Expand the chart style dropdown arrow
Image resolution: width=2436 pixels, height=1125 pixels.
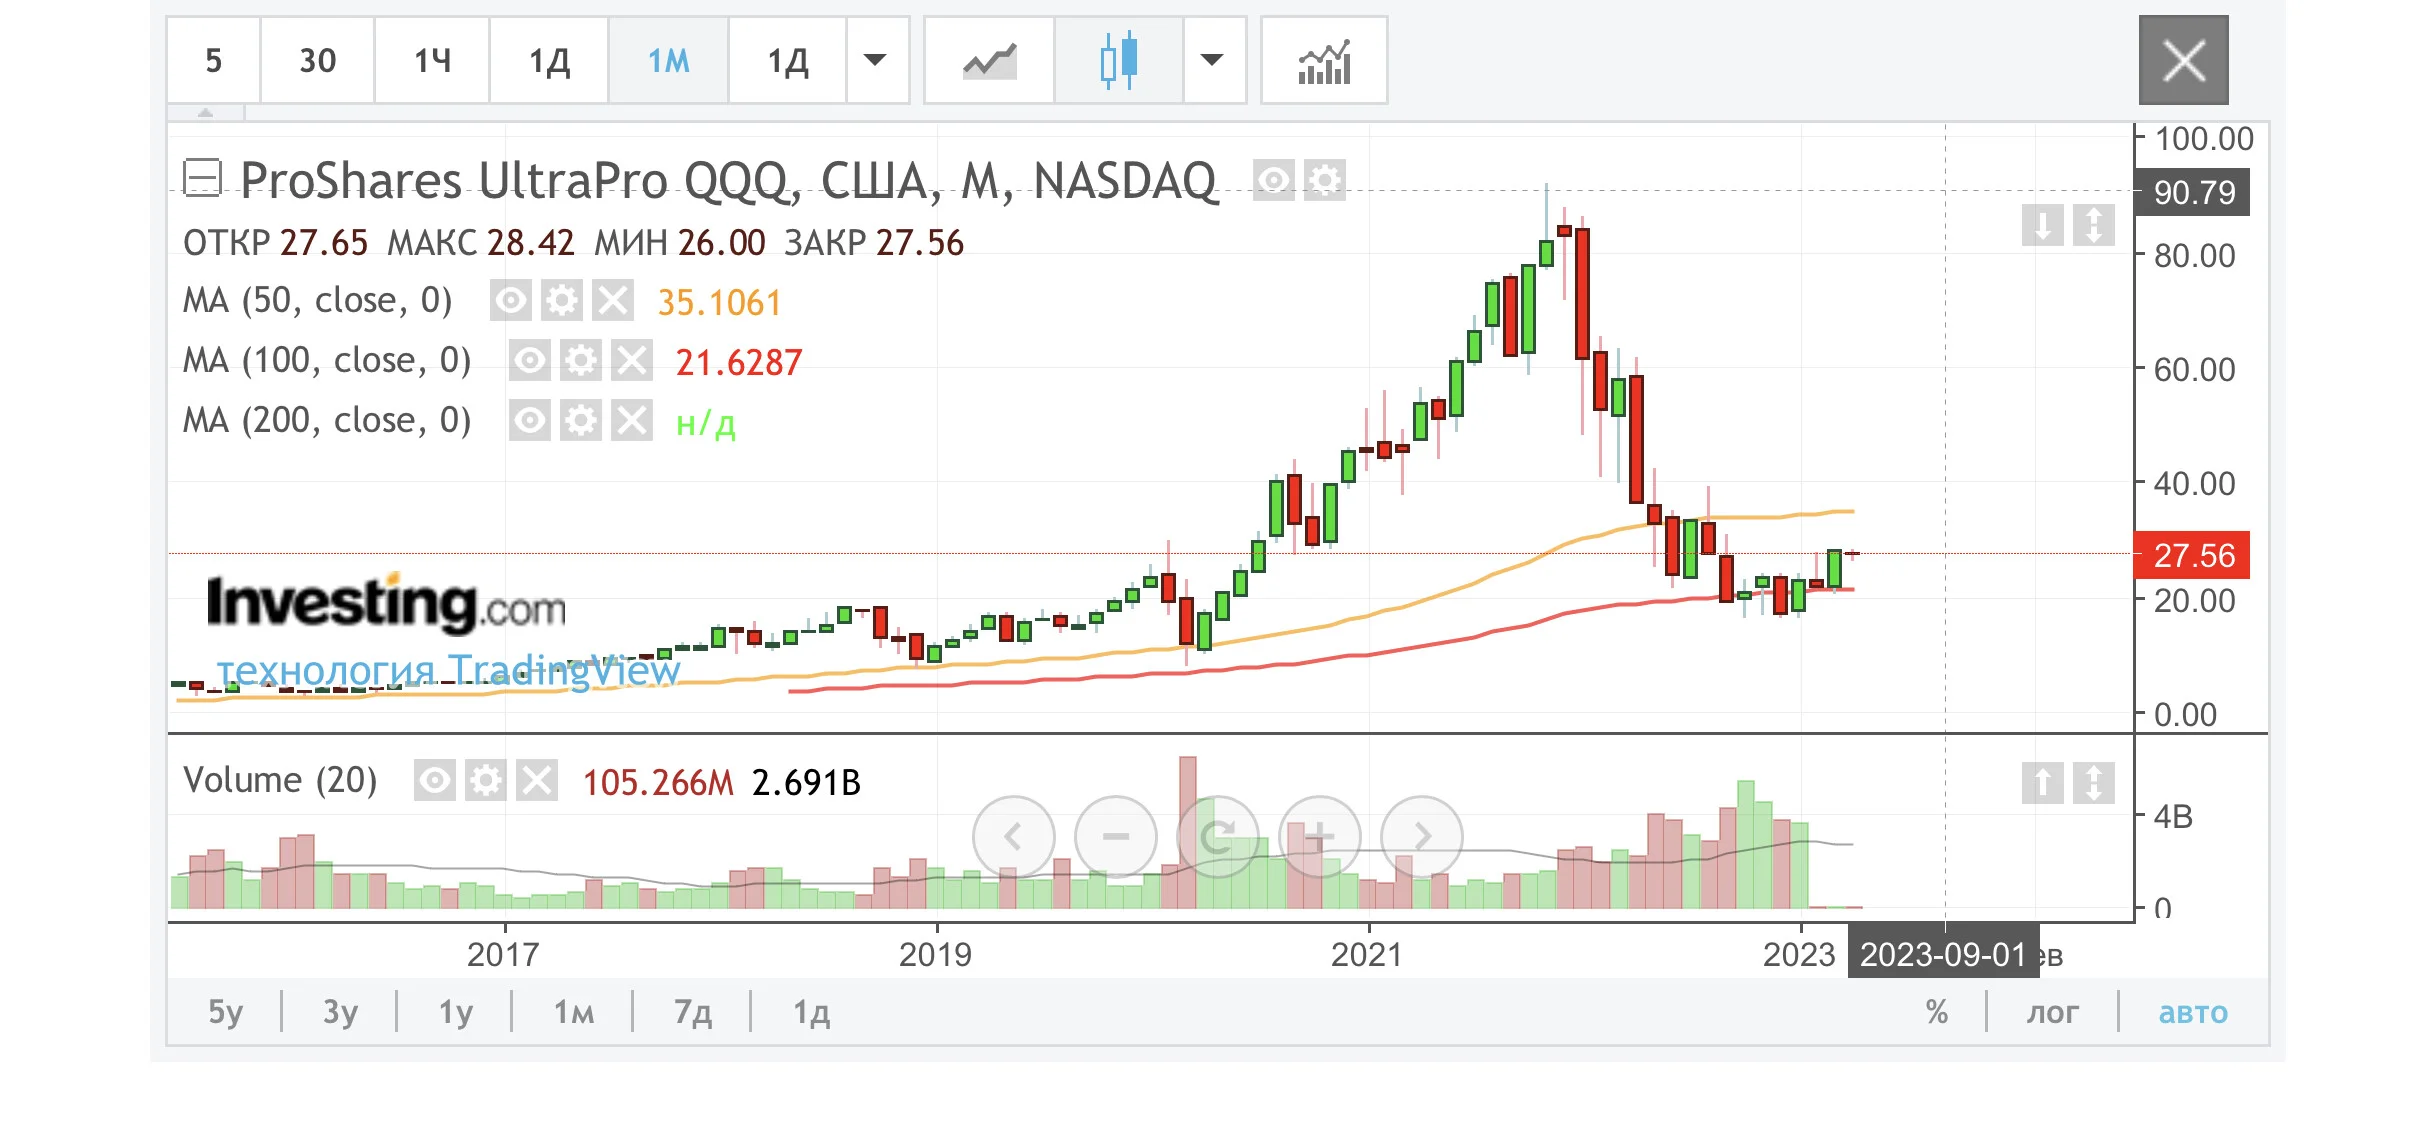(x=1213, y=61)
